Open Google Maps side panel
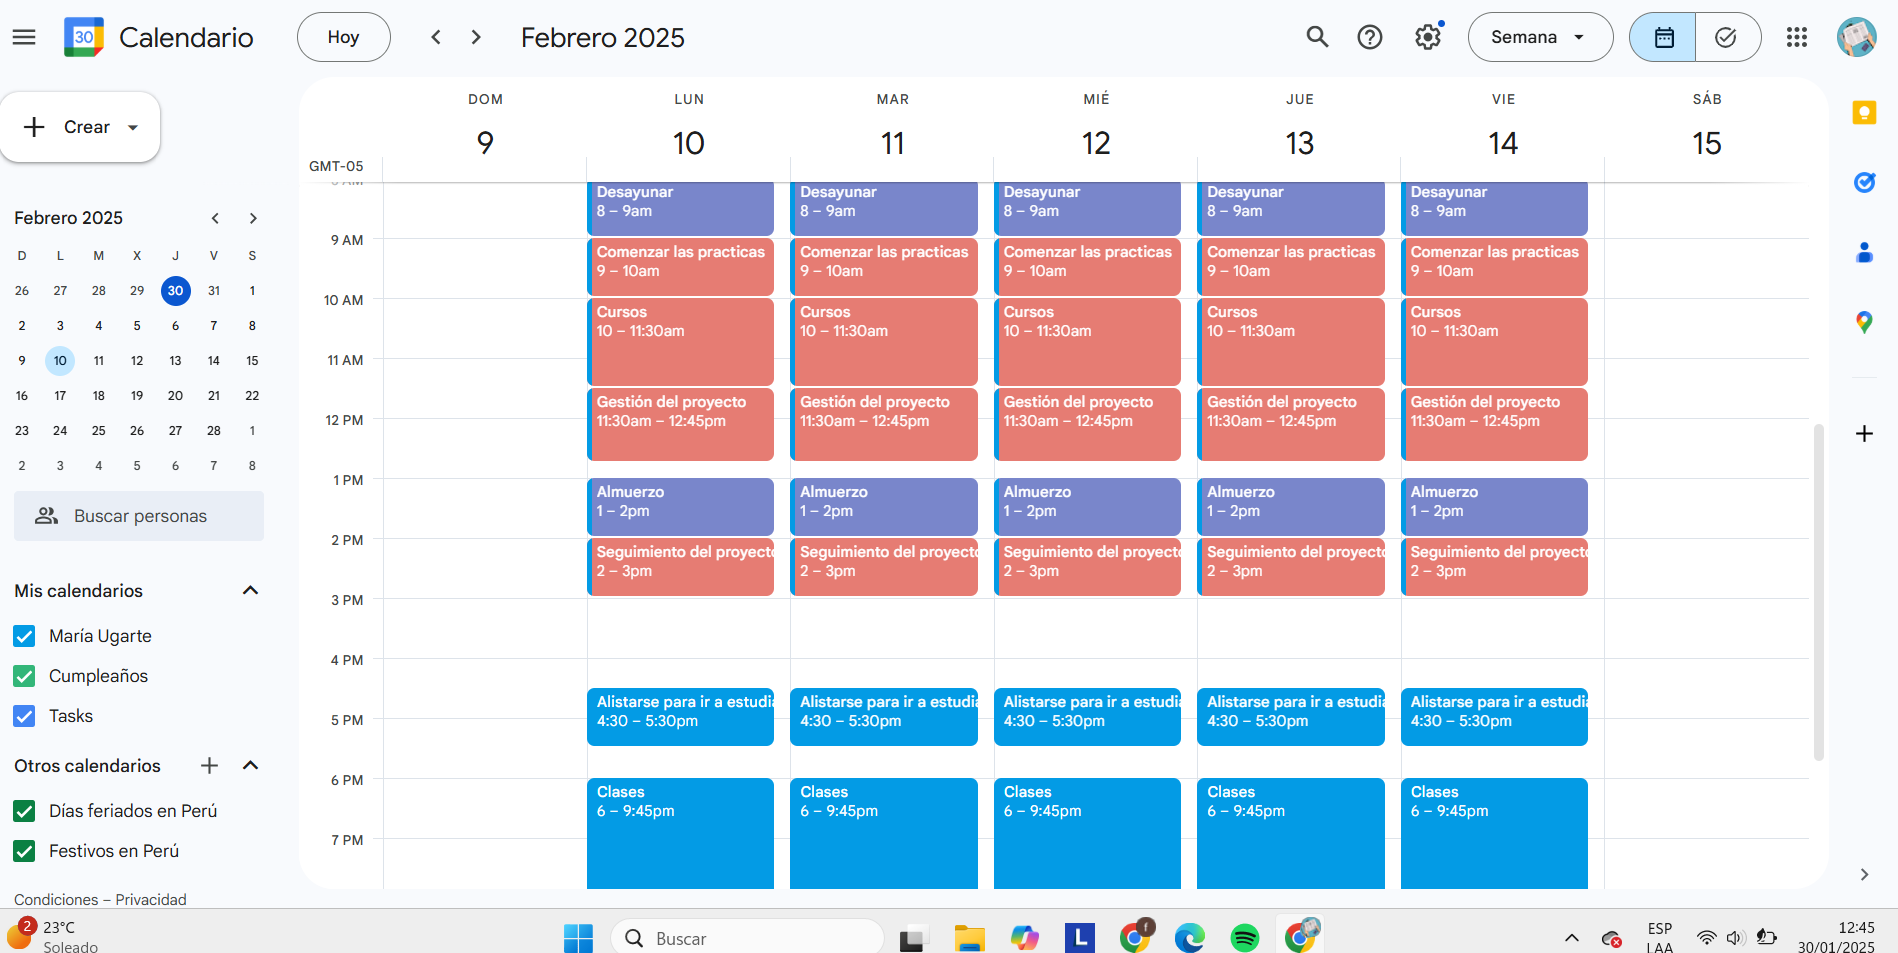The height and width of the screenshot is (953, 1898). pos(1864,322)
